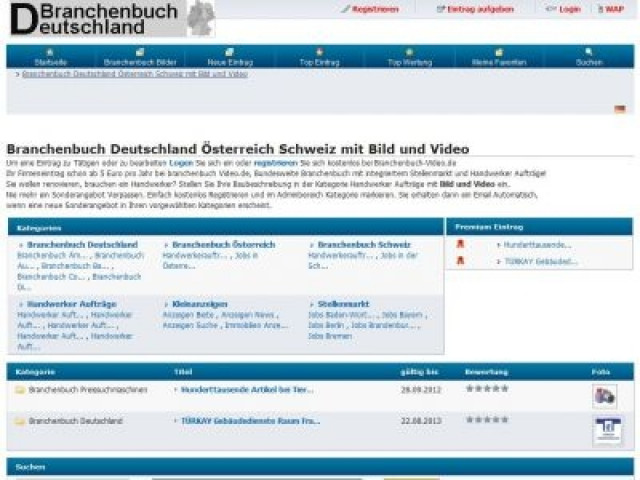
Task: Click the Neue Eintrag icon
Action: point(230,52)
